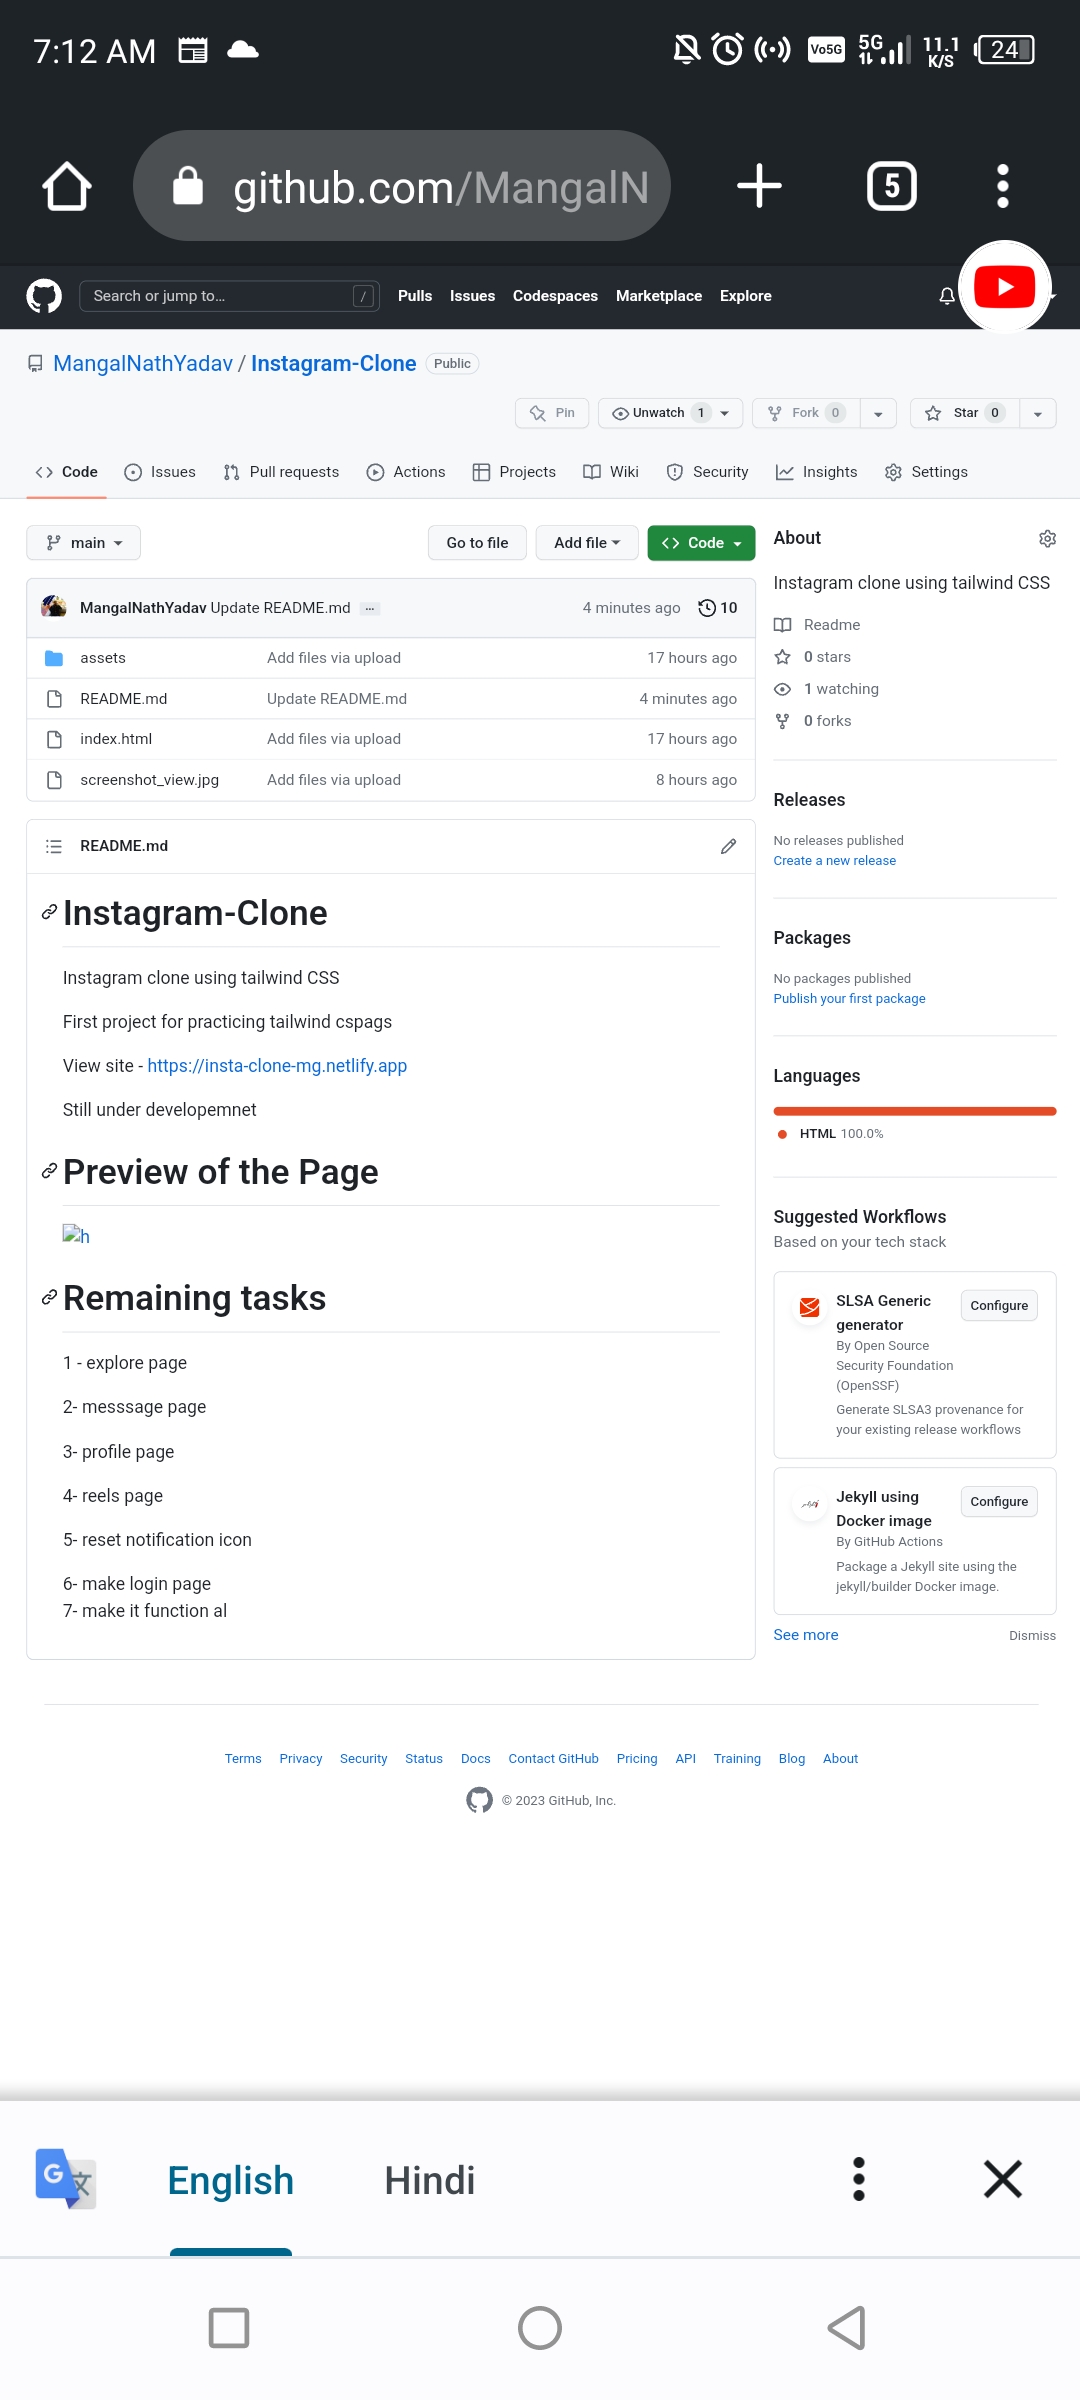The height and width of the screenshot is (2400, 1080).
Task: Click the HTML language bar
Action: pos(914,1110)
